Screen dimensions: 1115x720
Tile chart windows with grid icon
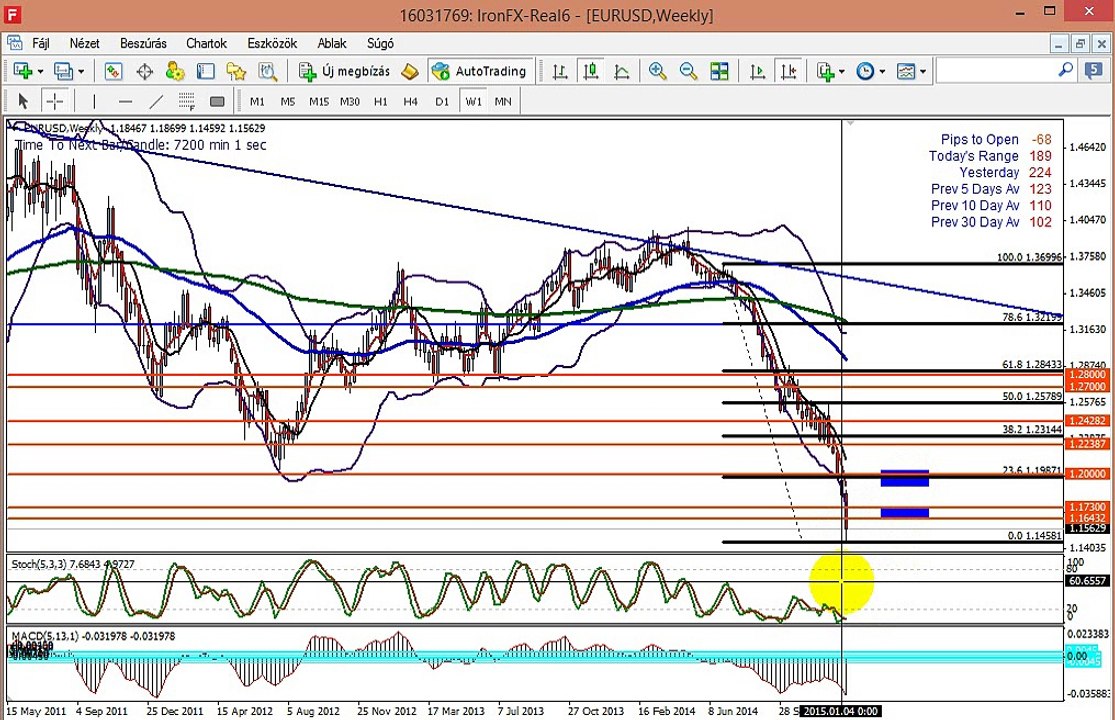click(719, 71)
